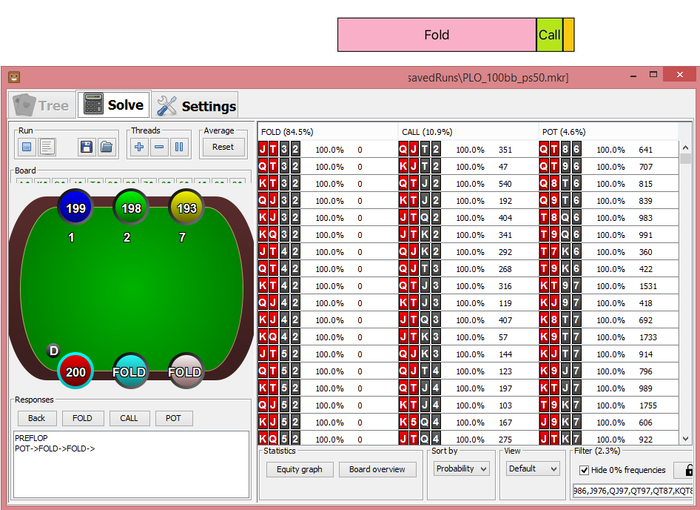
Task: Click the blue player chip 199
Action: (75, 208)
